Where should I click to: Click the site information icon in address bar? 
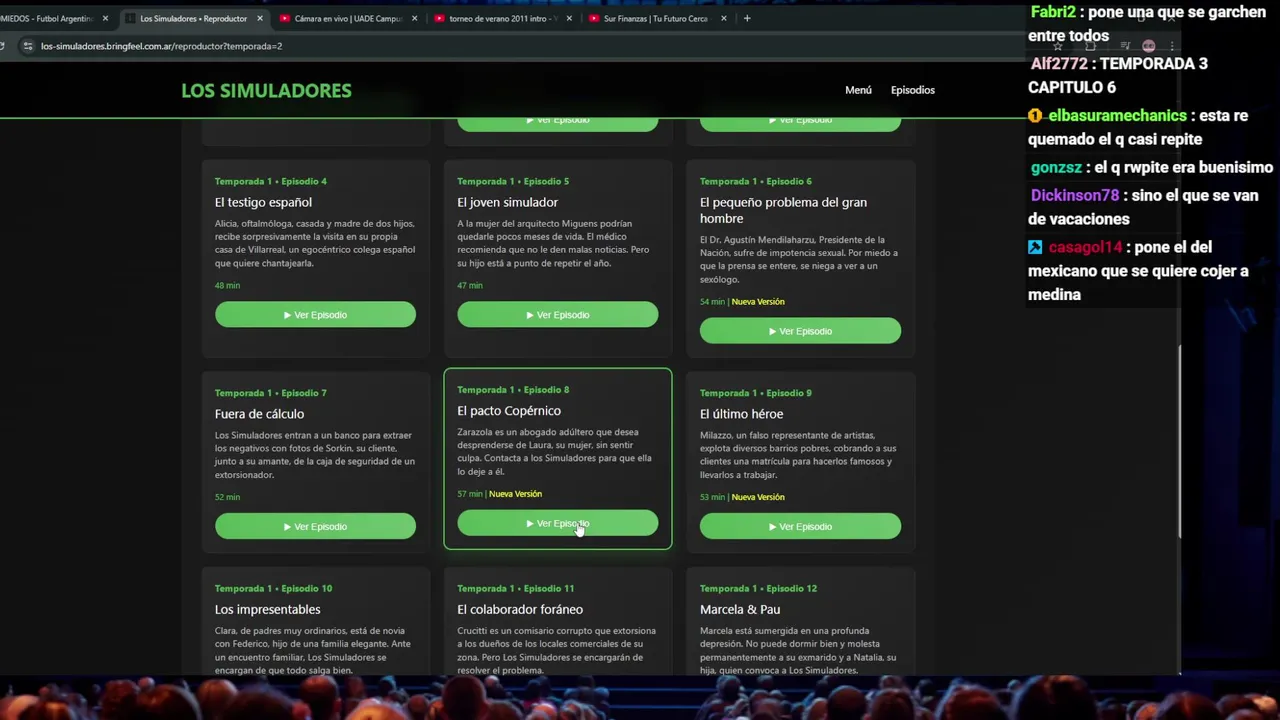coord(28,46)
